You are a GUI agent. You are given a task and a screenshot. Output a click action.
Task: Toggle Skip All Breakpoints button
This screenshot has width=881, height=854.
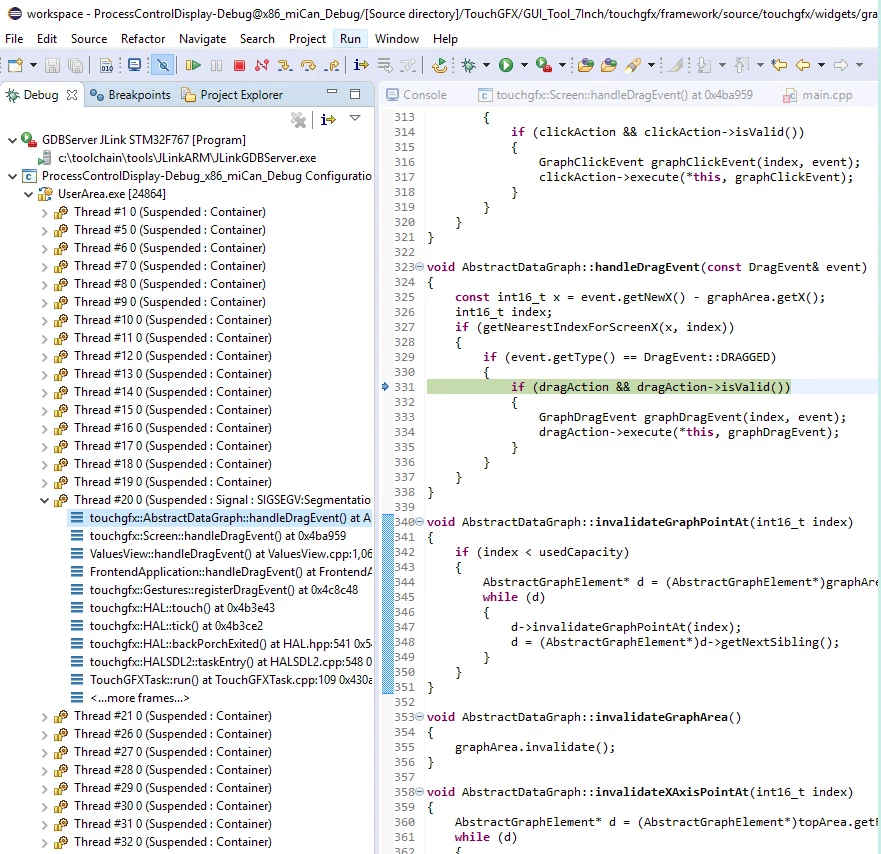(163, 65)
